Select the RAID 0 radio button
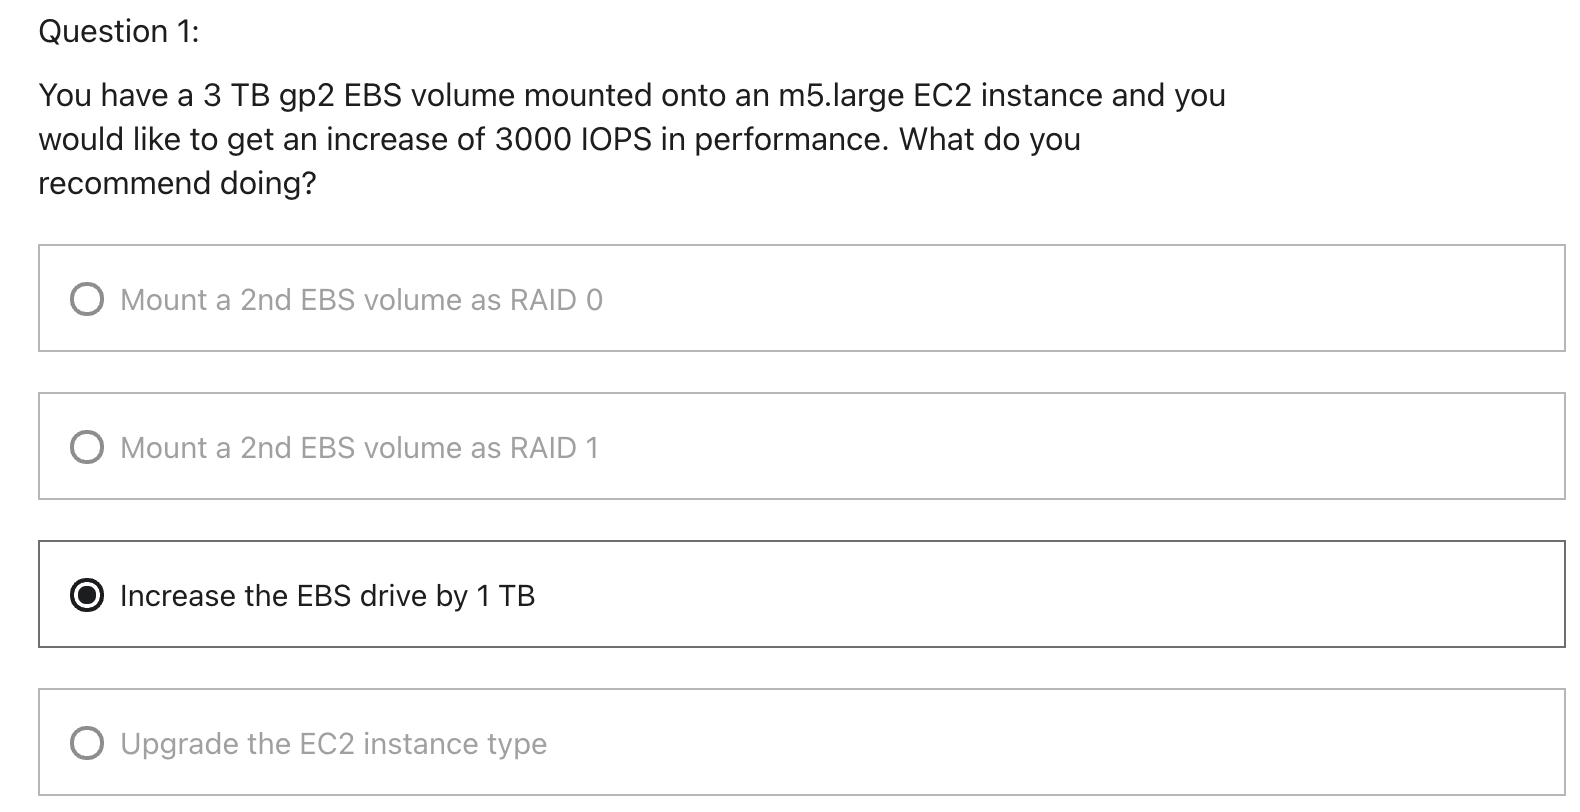 [87, 299]
